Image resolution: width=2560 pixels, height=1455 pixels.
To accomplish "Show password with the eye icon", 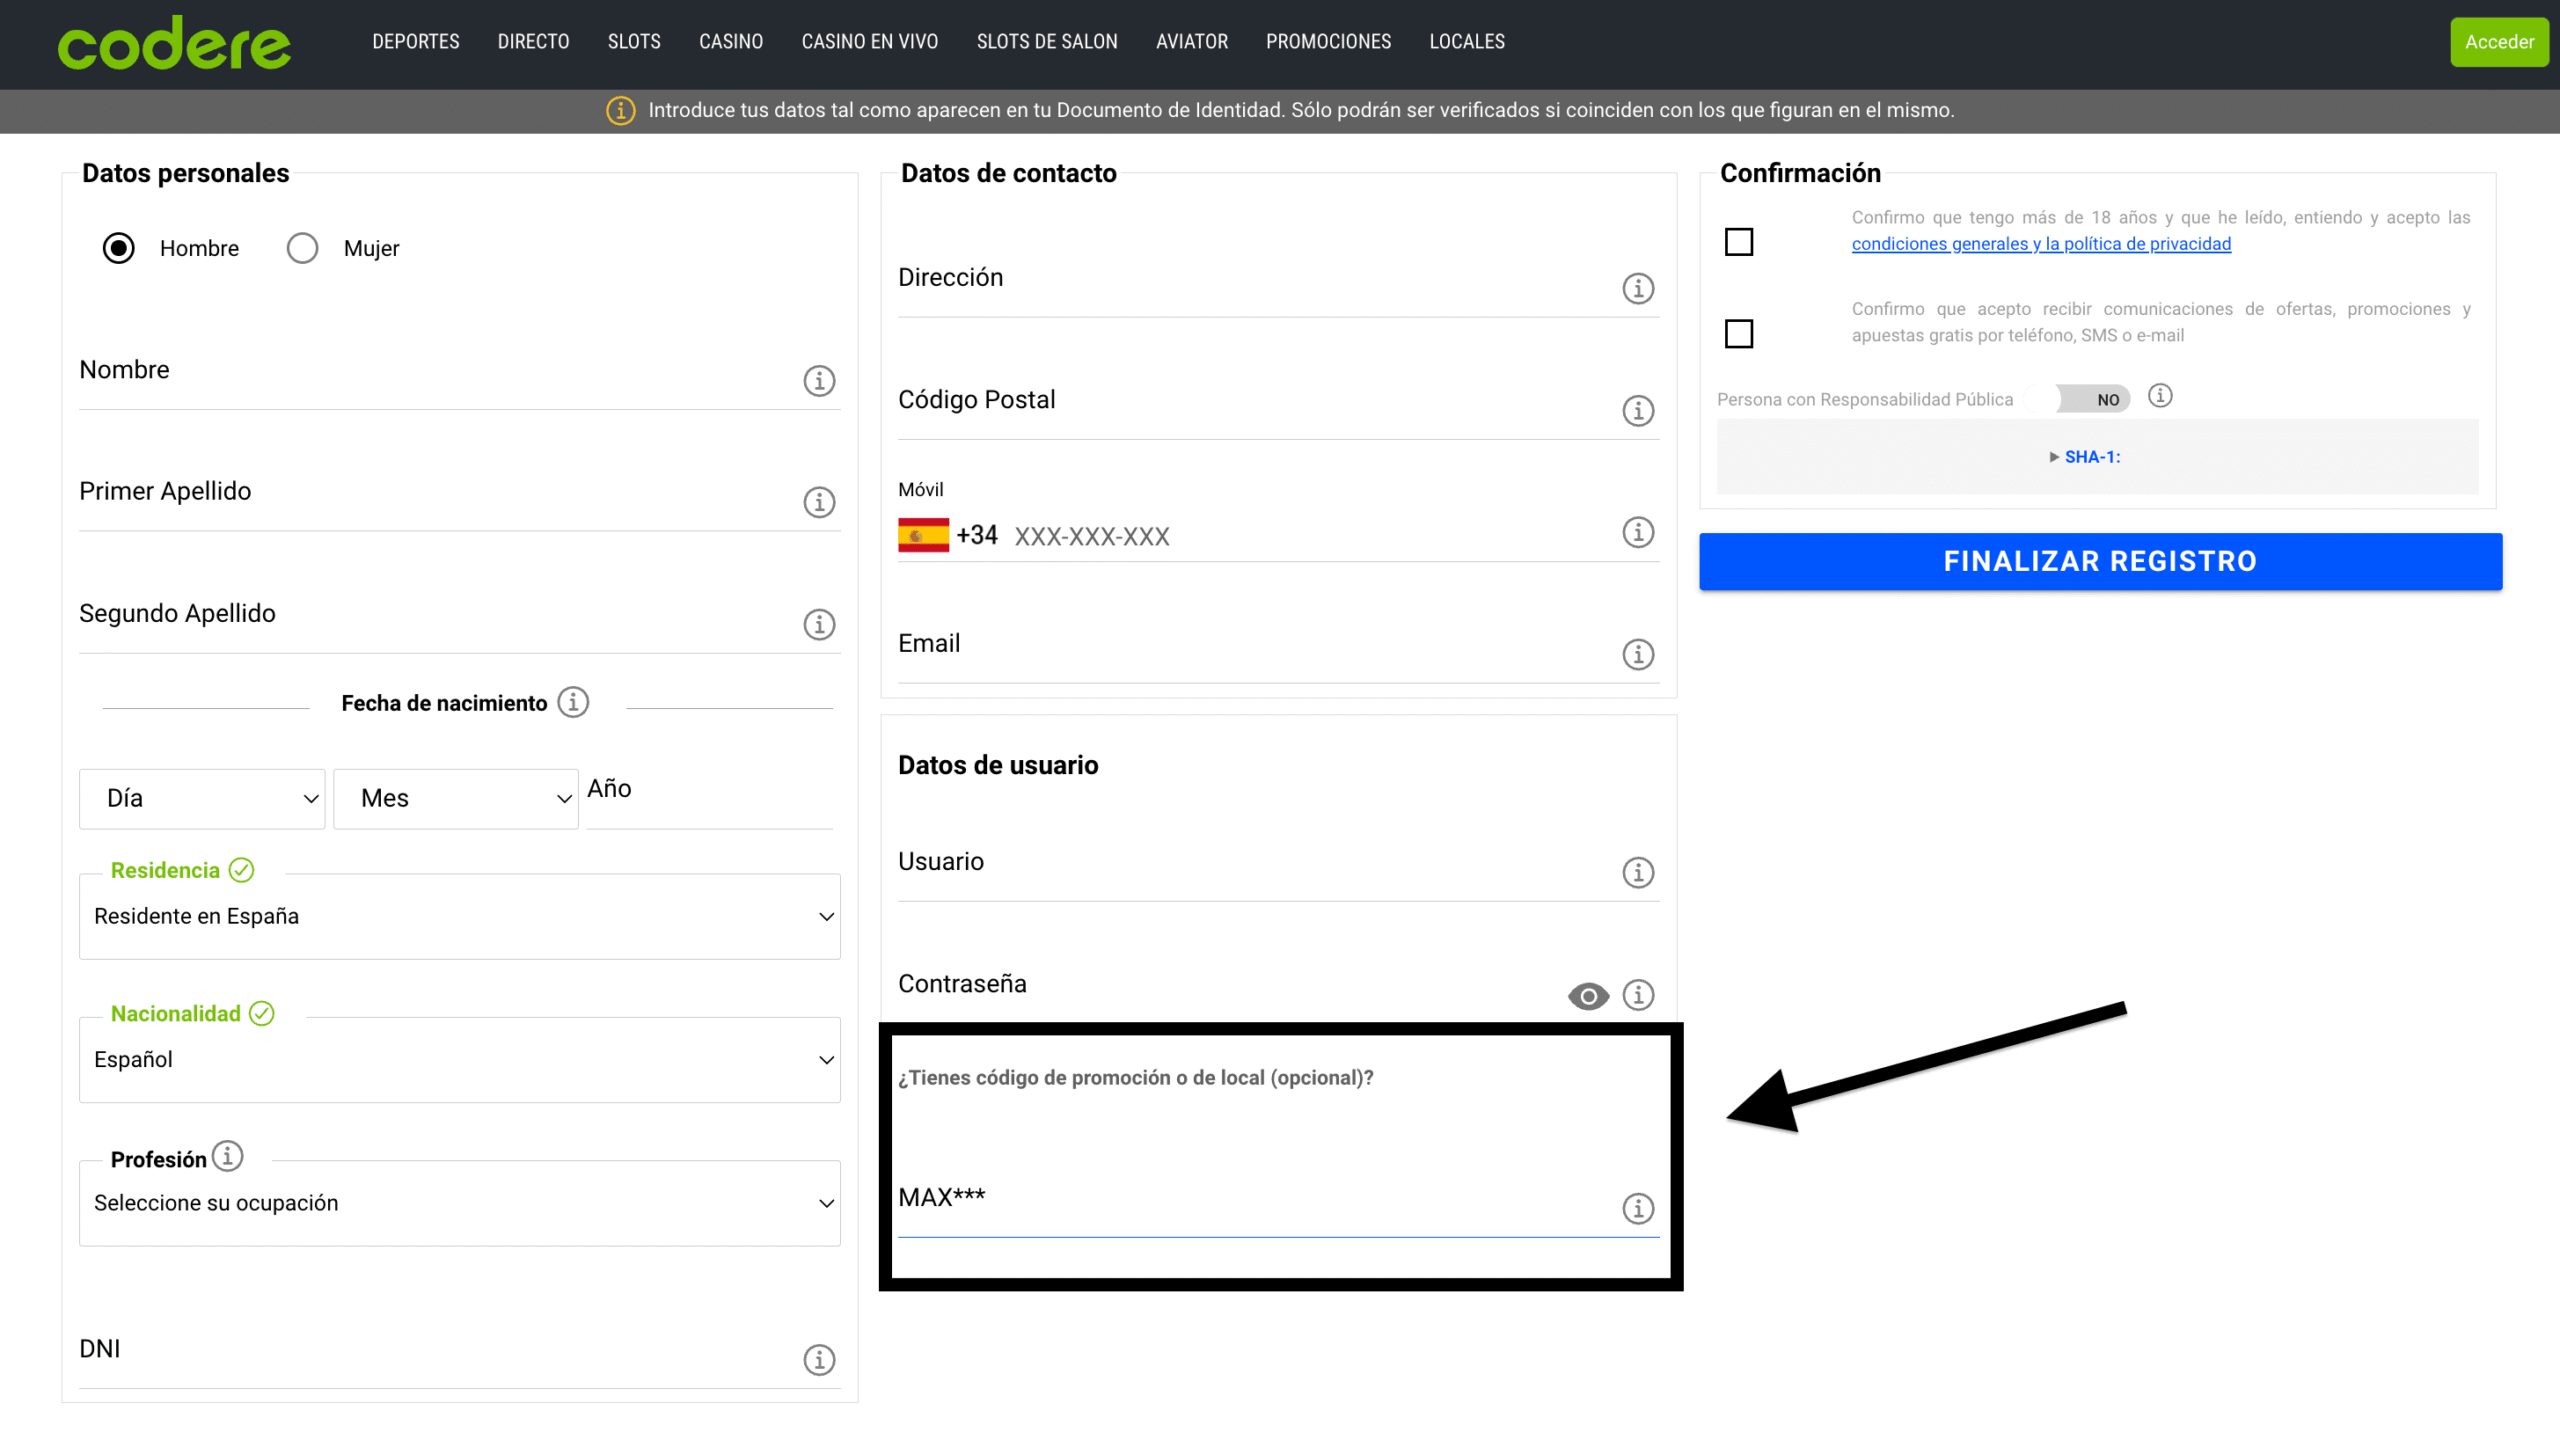I will click(x=1588, y=996).
